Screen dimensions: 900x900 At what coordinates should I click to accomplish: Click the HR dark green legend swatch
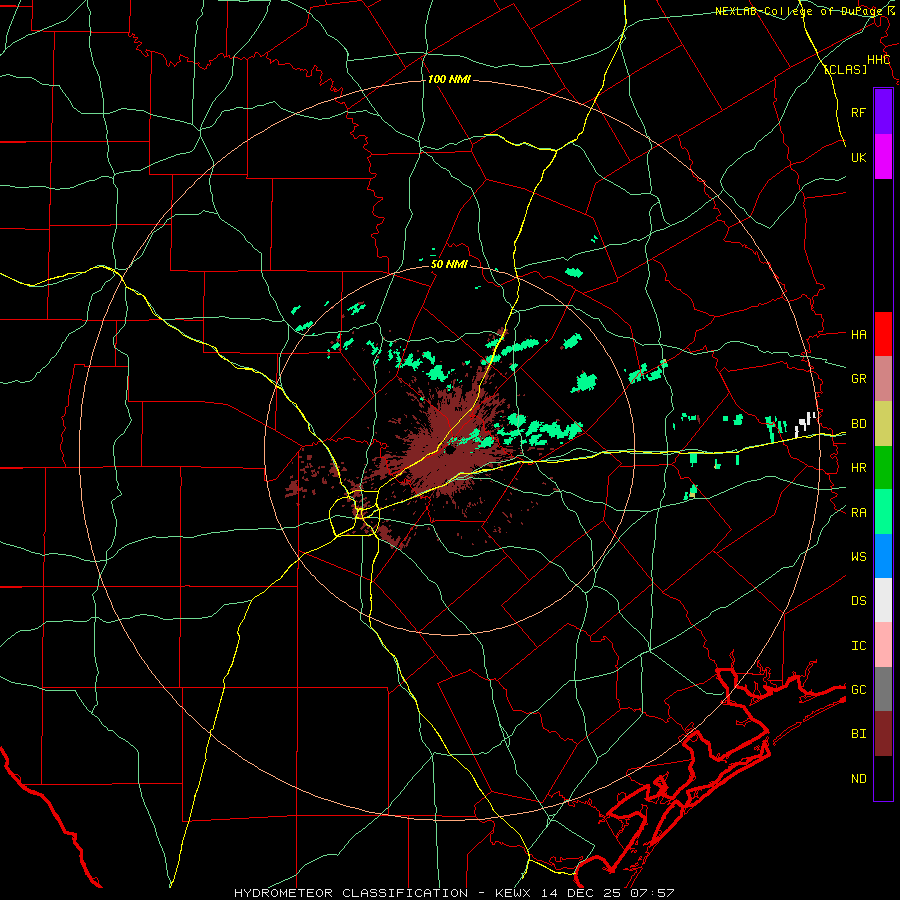pyautogui.click(x=883, y=467)
